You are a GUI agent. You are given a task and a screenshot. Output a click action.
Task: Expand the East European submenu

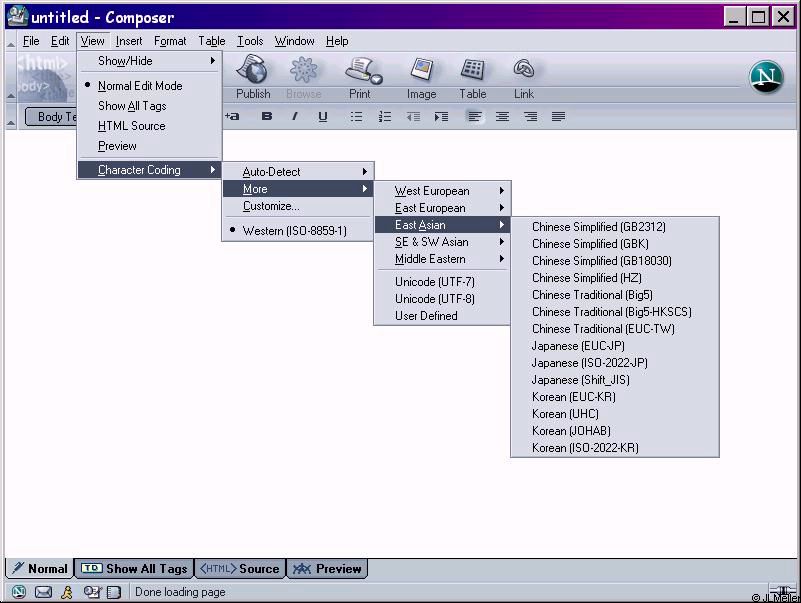(442, 208)
